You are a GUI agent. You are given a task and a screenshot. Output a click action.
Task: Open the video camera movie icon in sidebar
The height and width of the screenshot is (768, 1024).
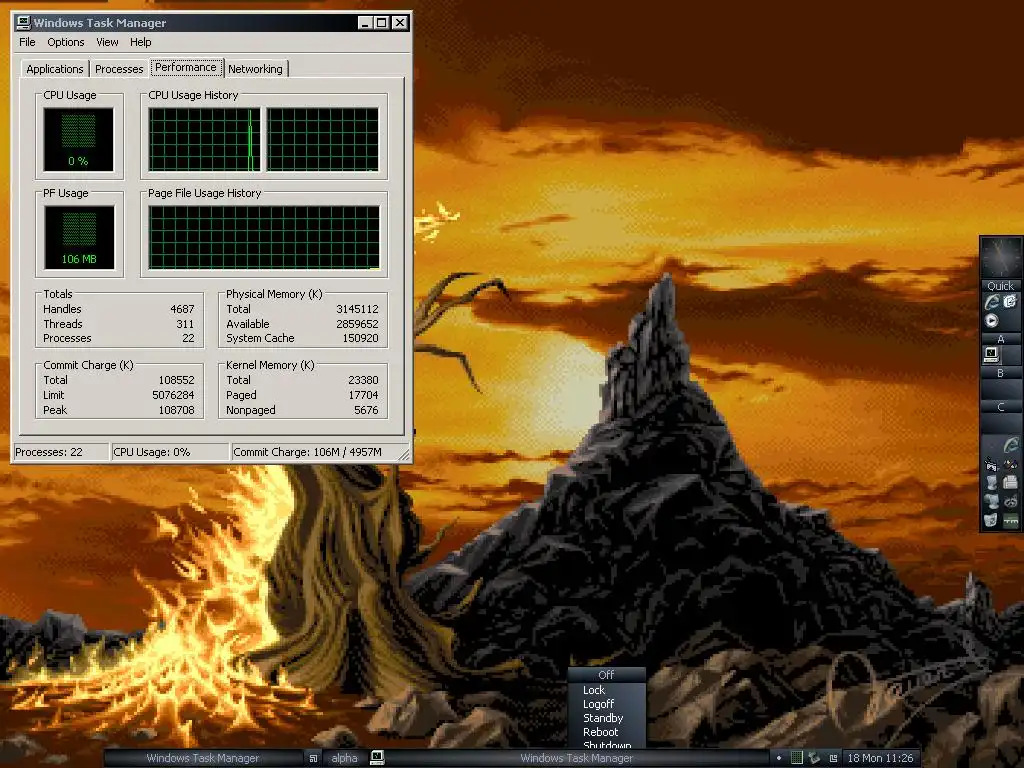(991, 465)
